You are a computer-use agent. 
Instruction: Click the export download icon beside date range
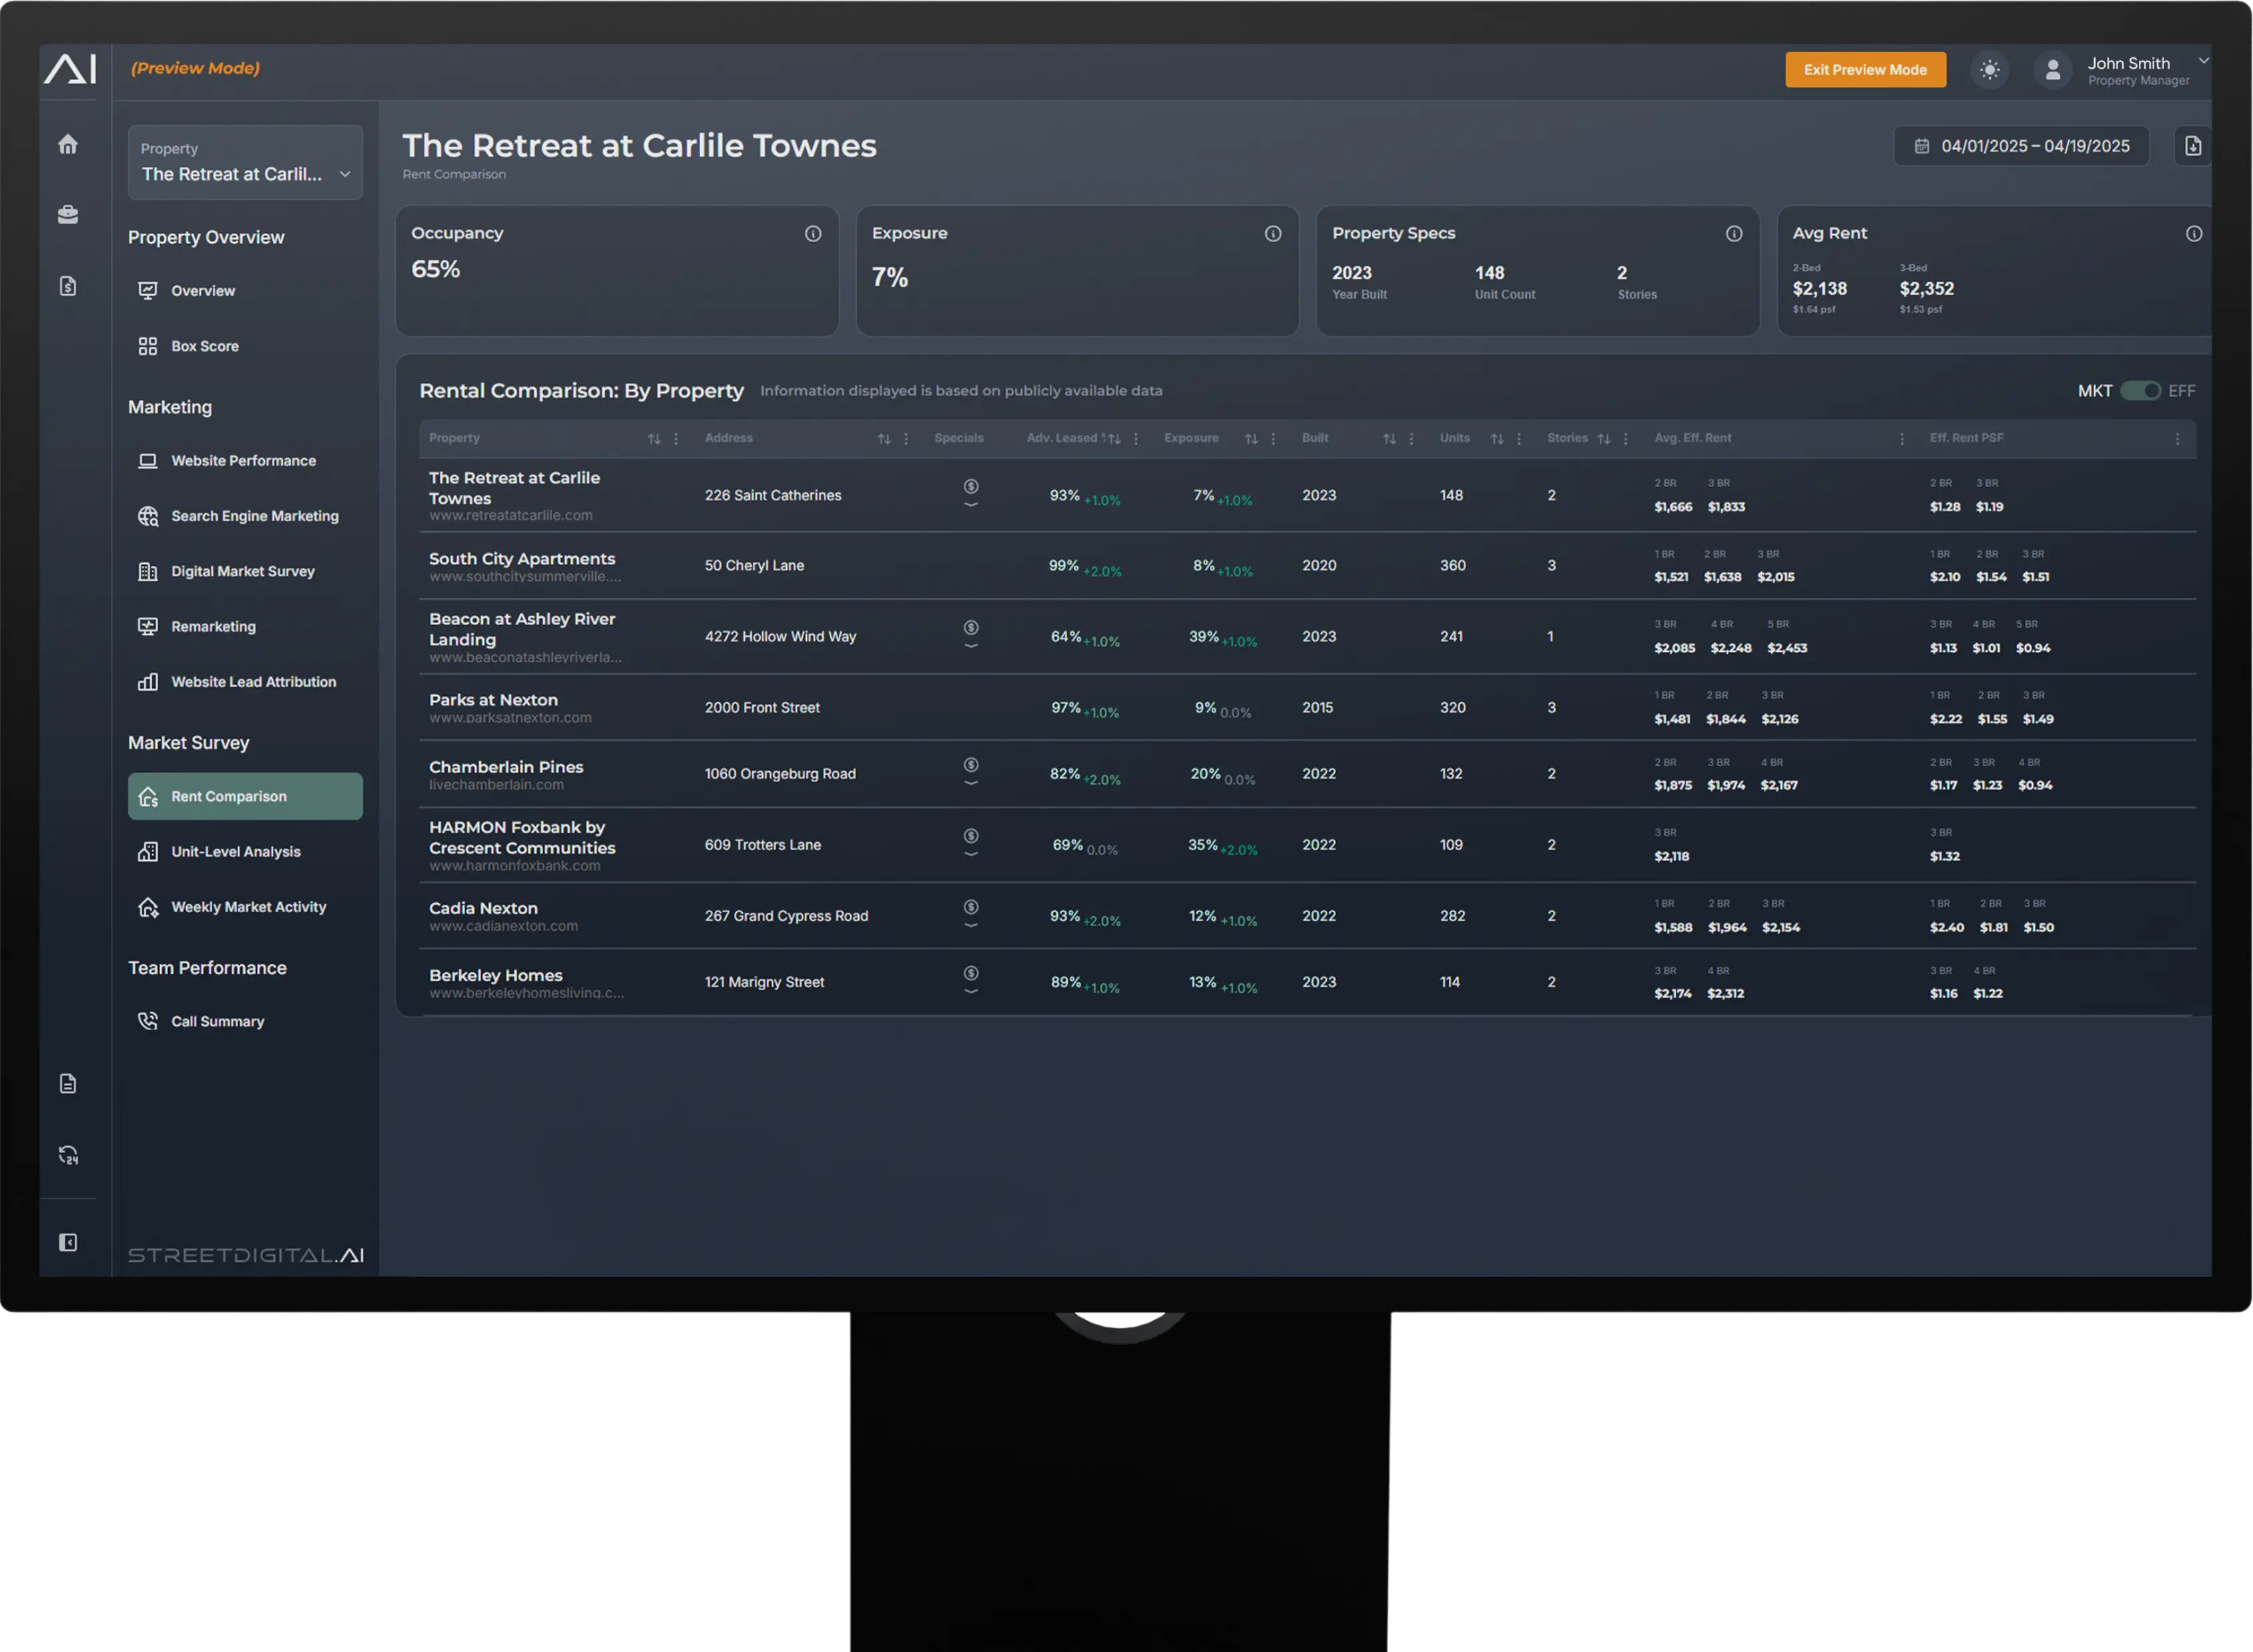click(2193, 146)
